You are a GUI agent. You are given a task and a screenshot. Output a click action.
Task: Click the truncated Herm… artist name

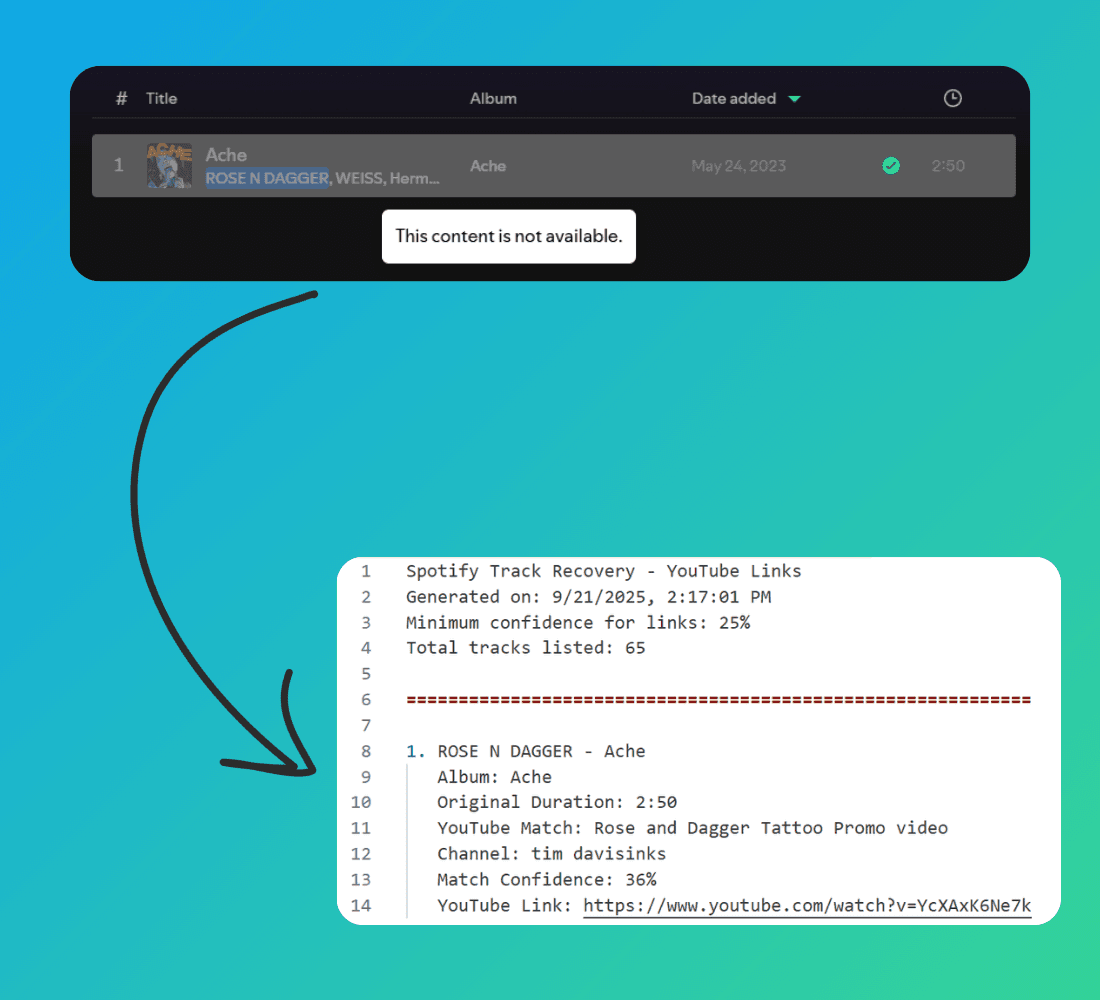pos(414,178)
